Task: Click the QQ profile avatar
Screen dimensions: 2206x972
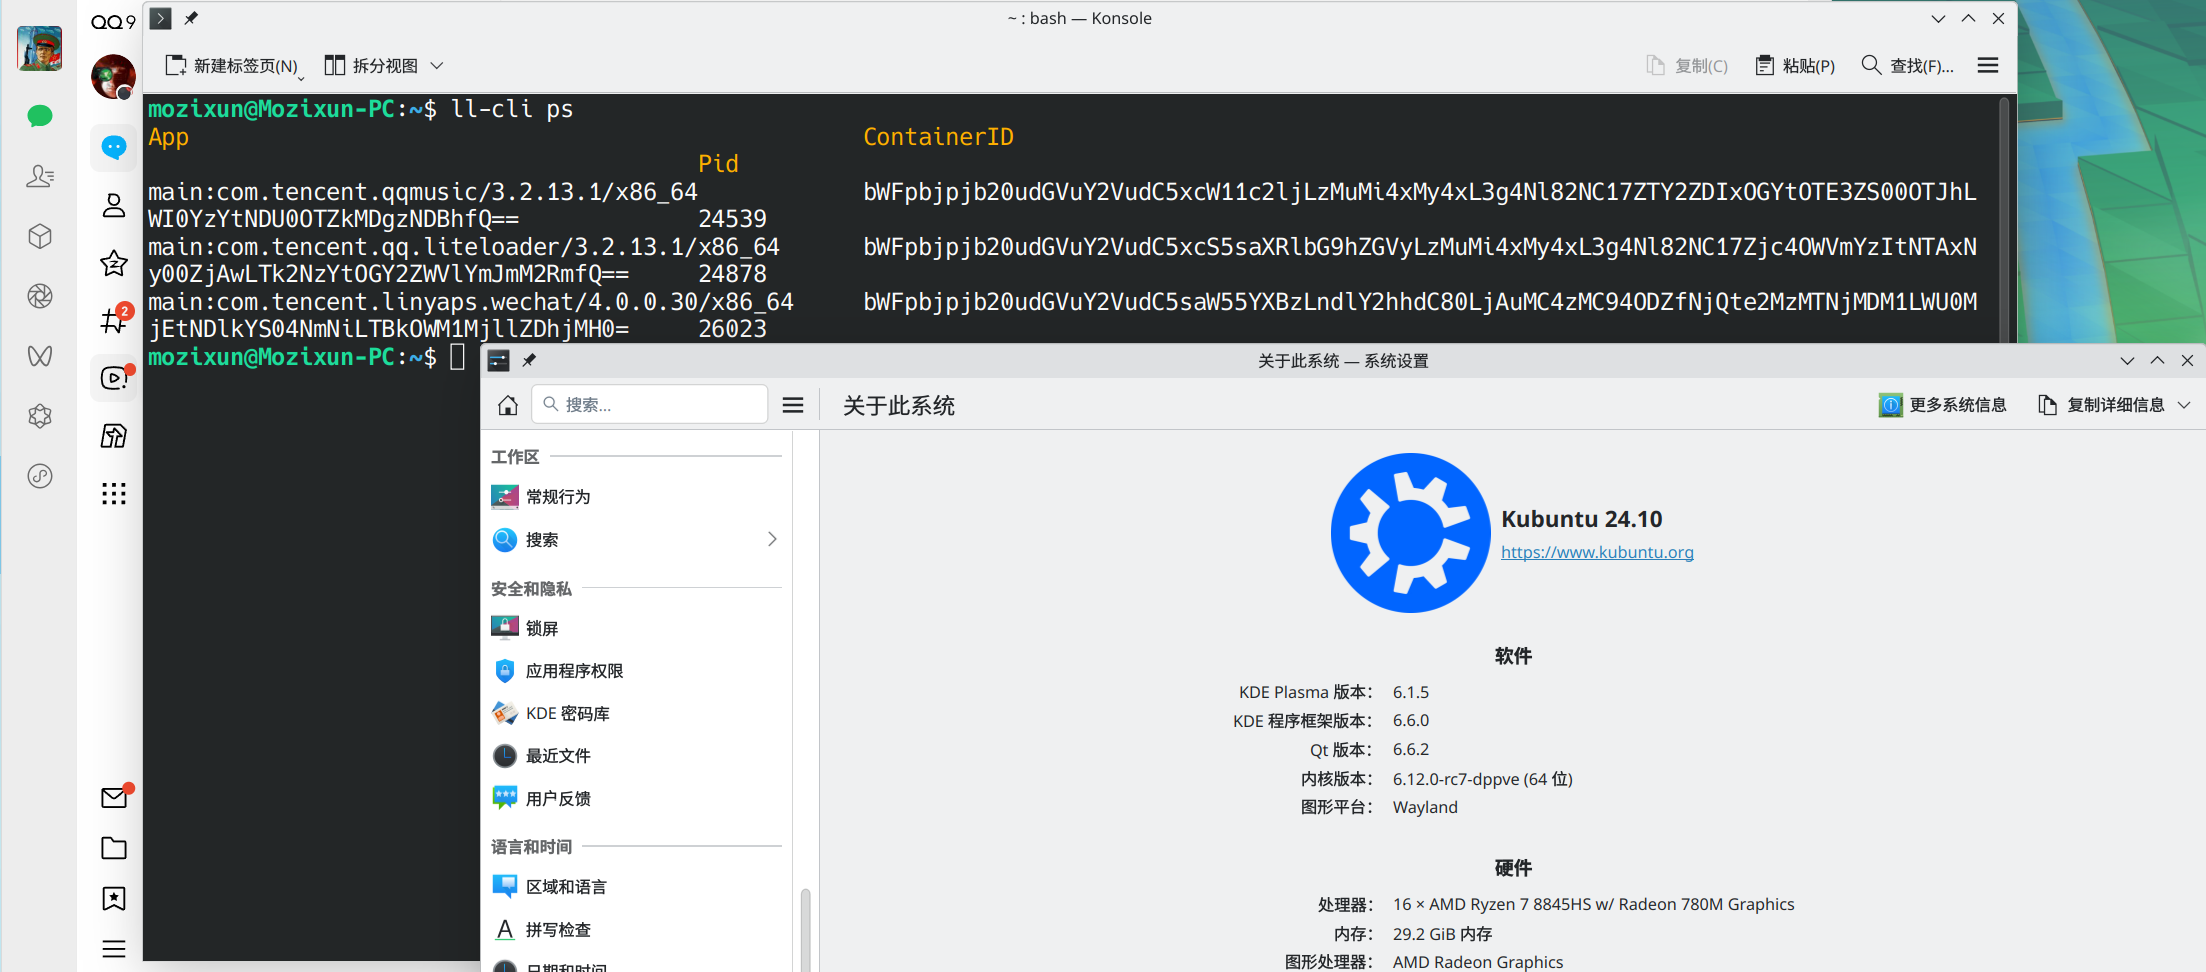Action: pos(114,77)
